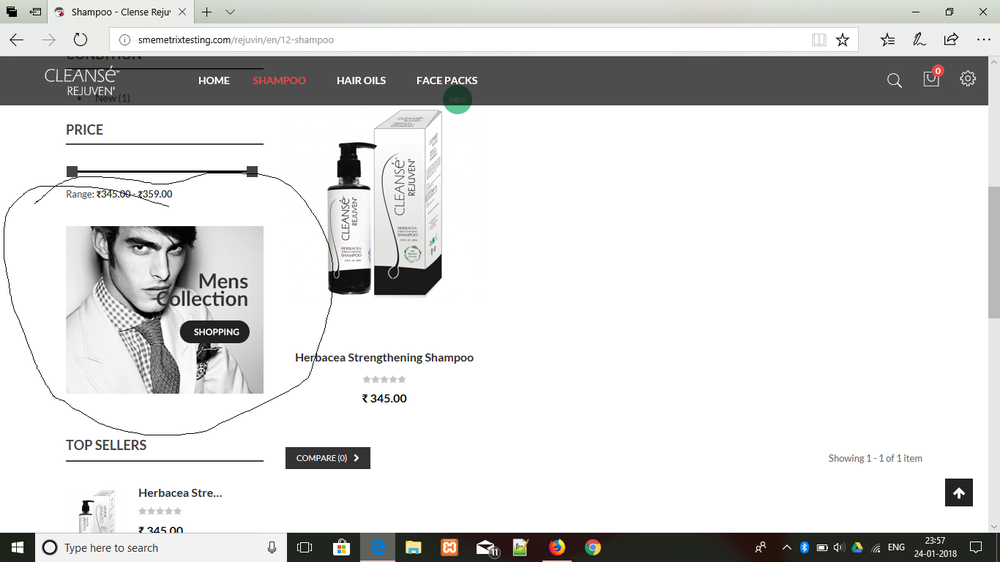This screenshot has width=1000, height=562.
Task: Show hidden system tray icons
Action: (x=786, y=547)
